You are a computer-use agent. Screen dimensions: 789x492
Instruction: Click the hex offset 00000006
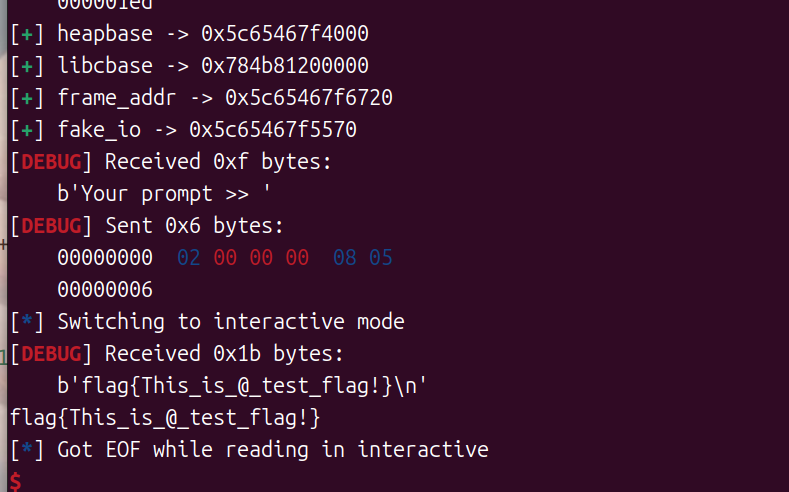pyautogui.click(x=105, y=290)
